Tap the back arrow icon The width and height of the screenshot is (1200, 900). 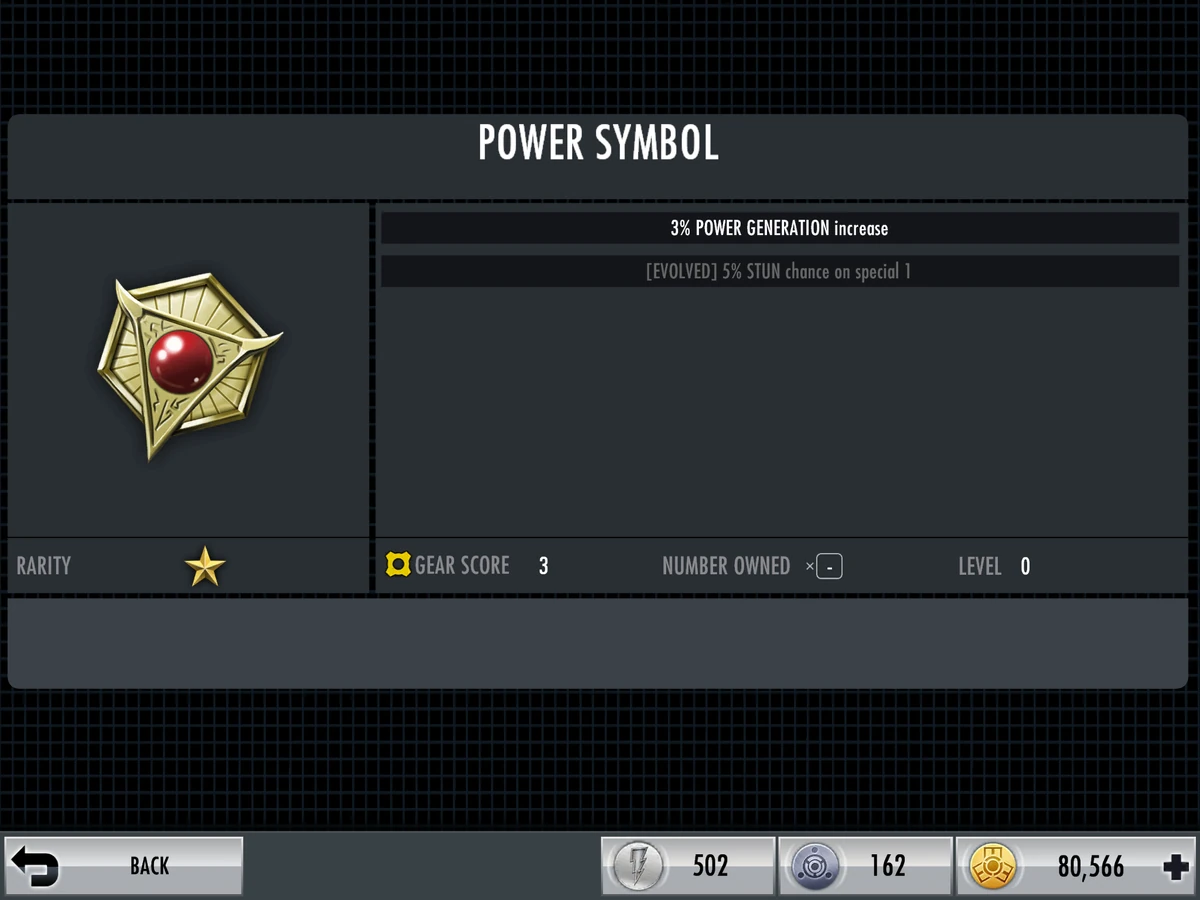[x=37, y=866]
